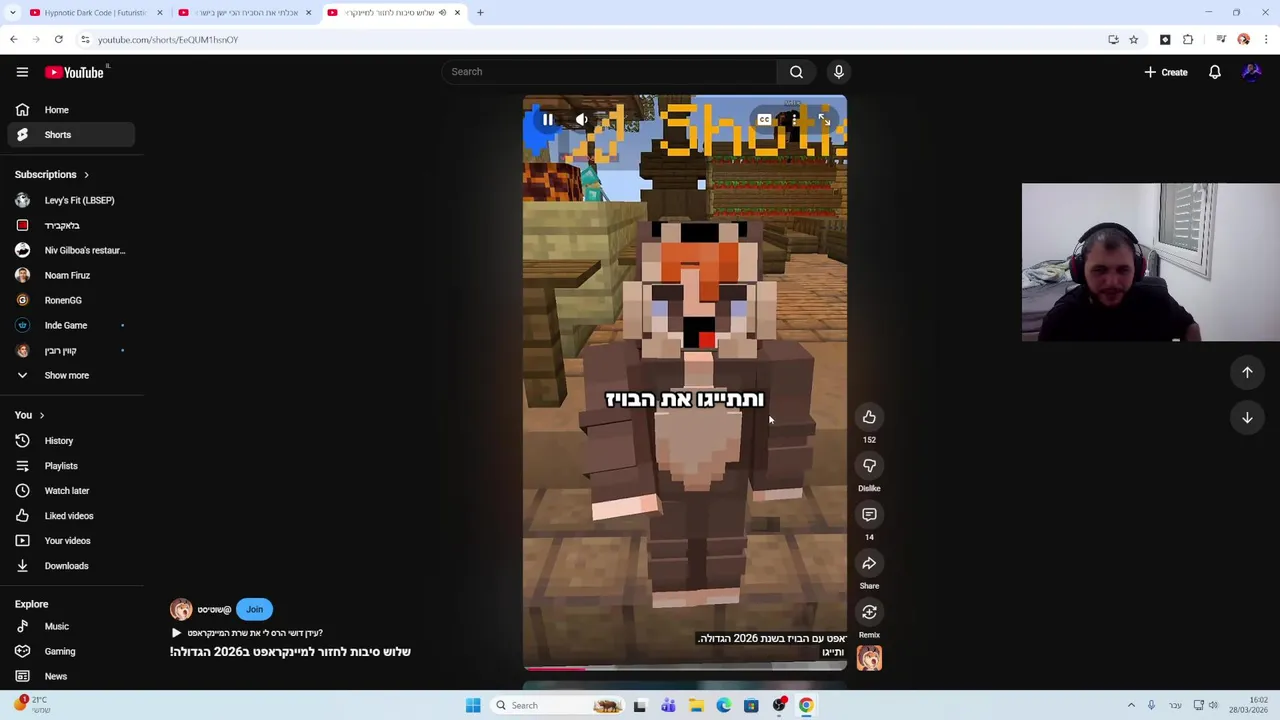Open Niv Gilboa's restaurant channel

click(70, 250)
